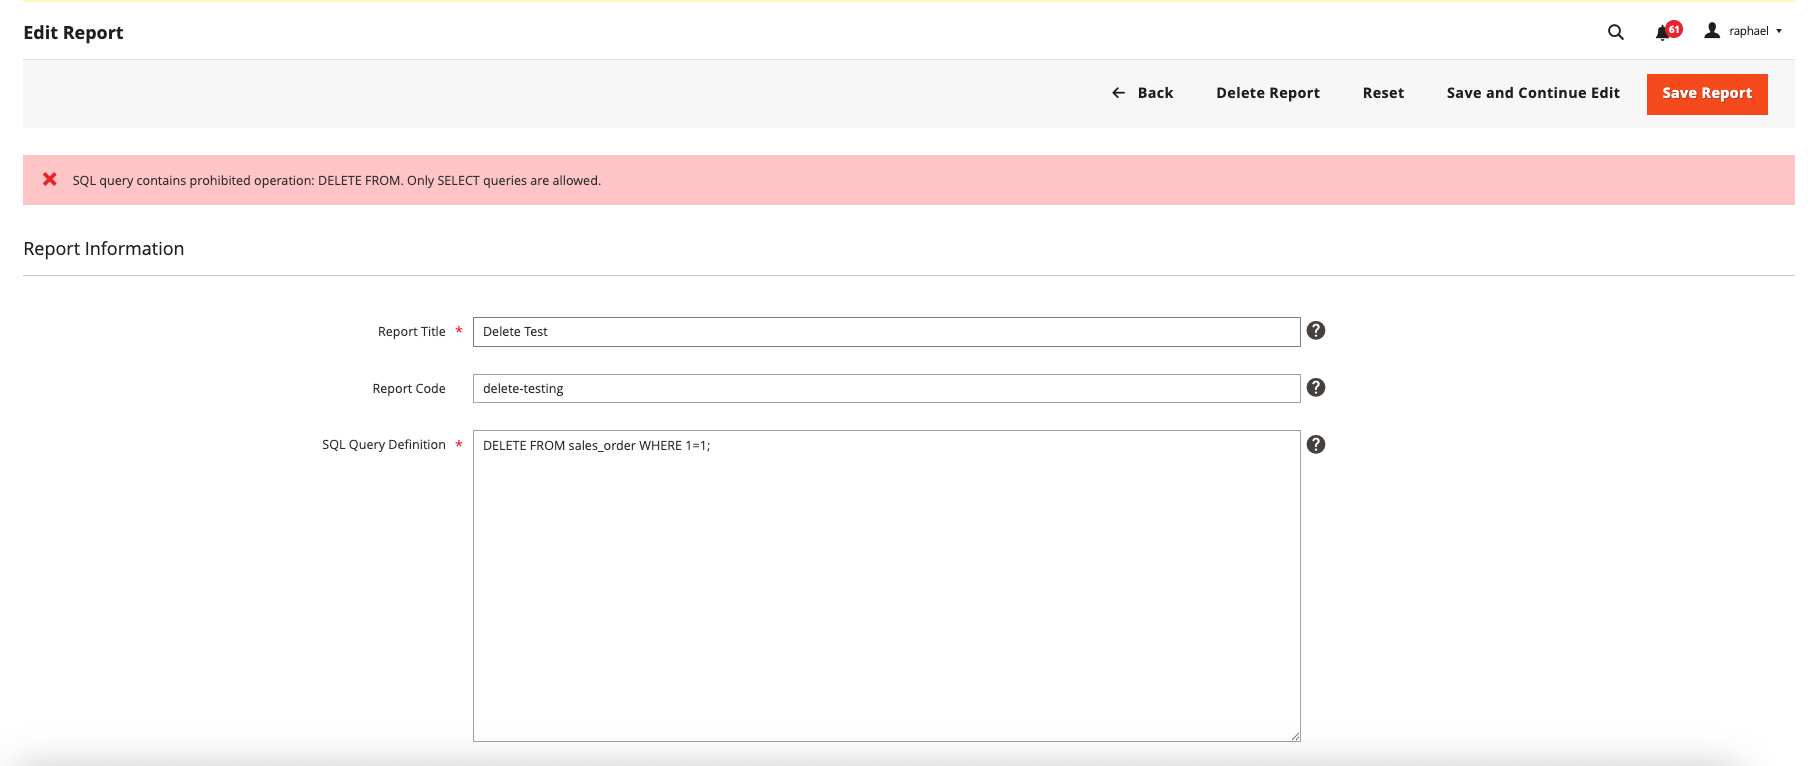Click Save and Continue Edit
Screen dimensions: 1817x766
coord(1532,93)
